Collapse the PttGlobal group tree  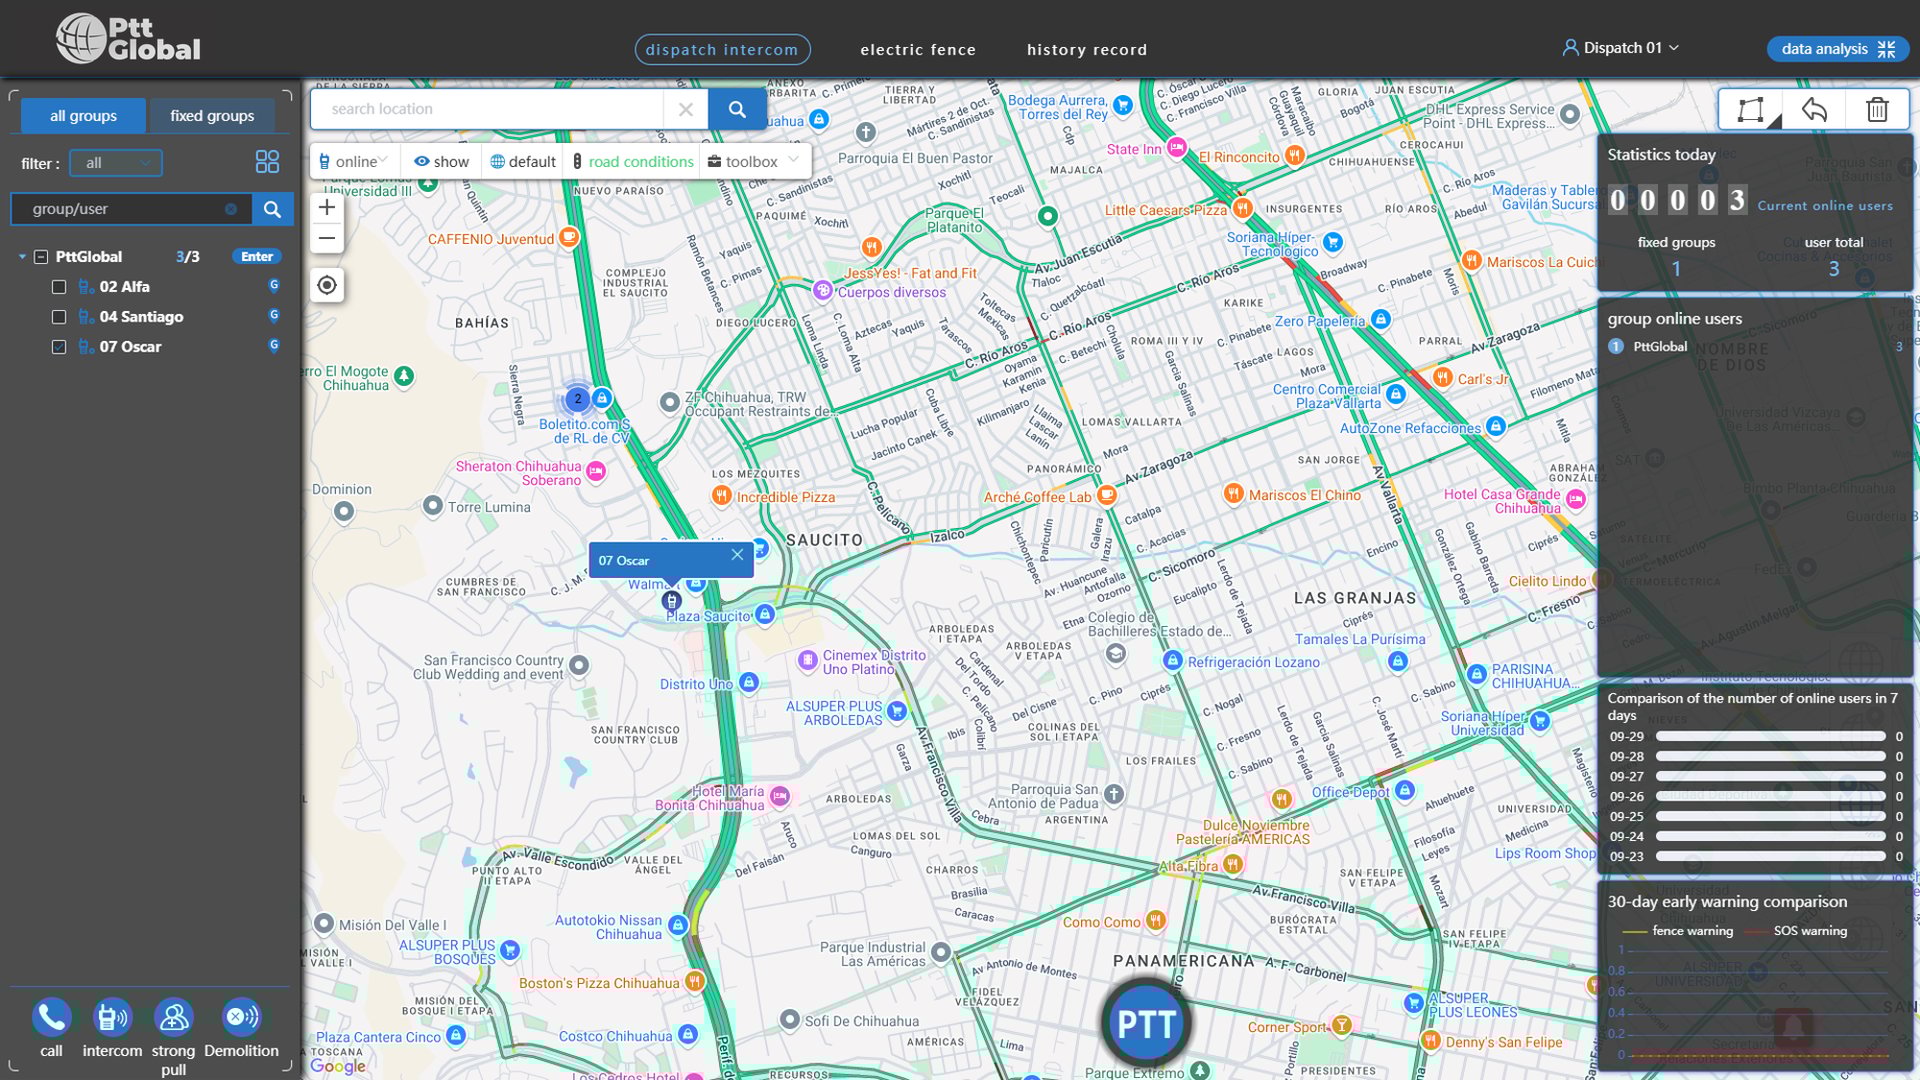coord(22,257)
